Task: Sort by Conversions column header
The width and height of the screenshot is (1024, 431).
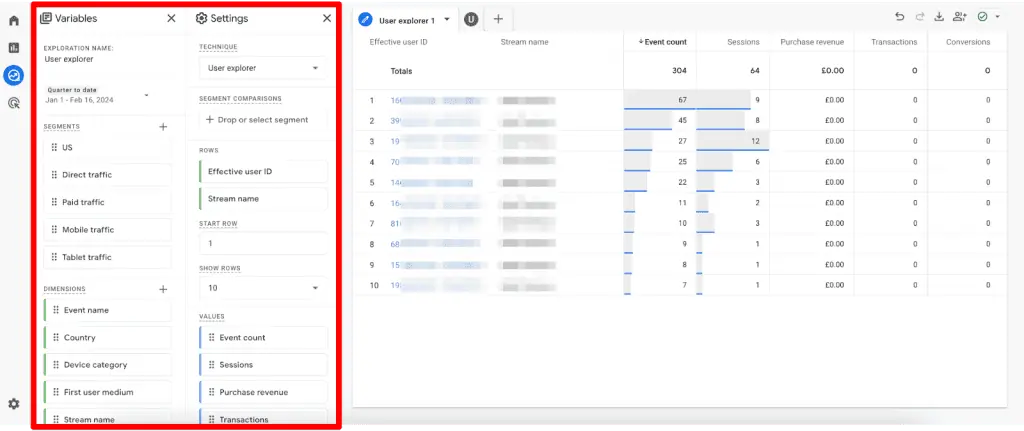Action: pos(968,42)
